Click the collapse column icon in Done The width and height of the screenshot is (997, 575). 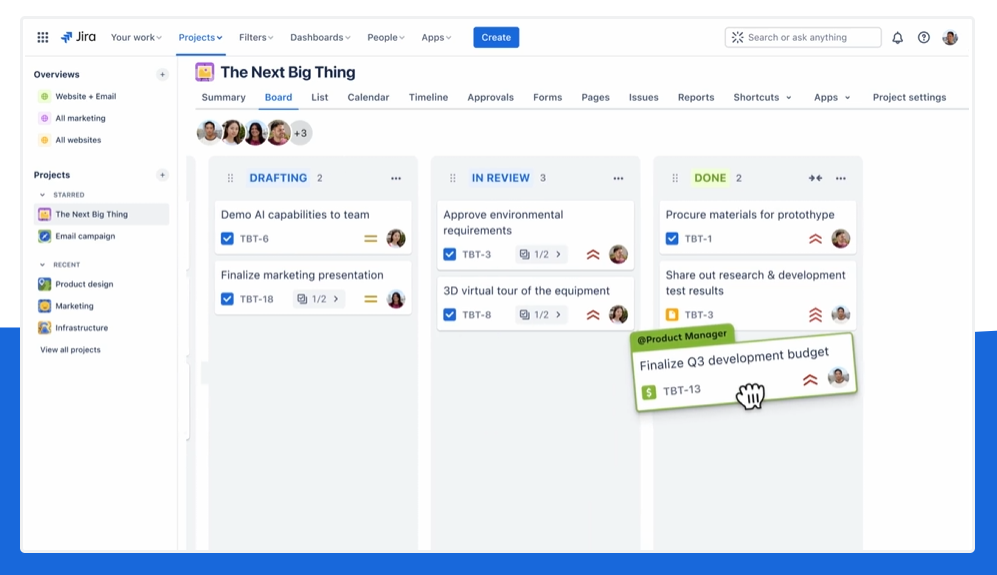click(815, 178)
